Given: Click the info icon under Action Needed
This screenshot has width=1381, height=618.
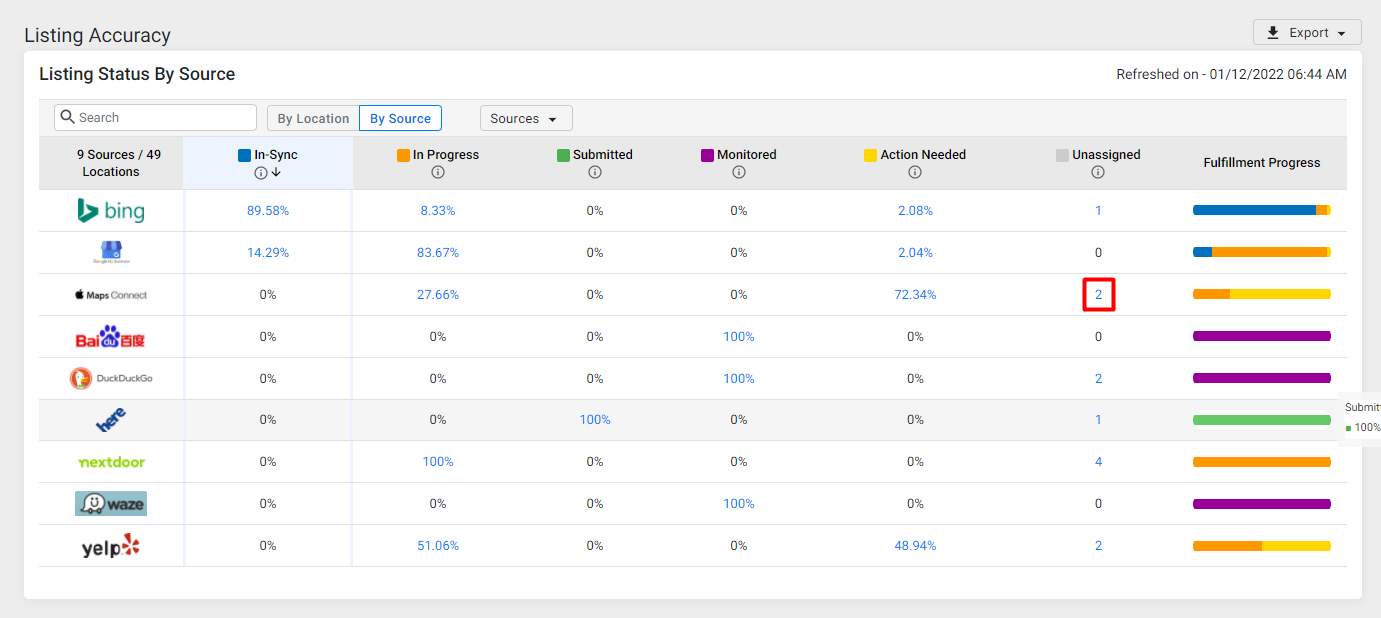Looking at the screenshot, I should tap(915, 172).
